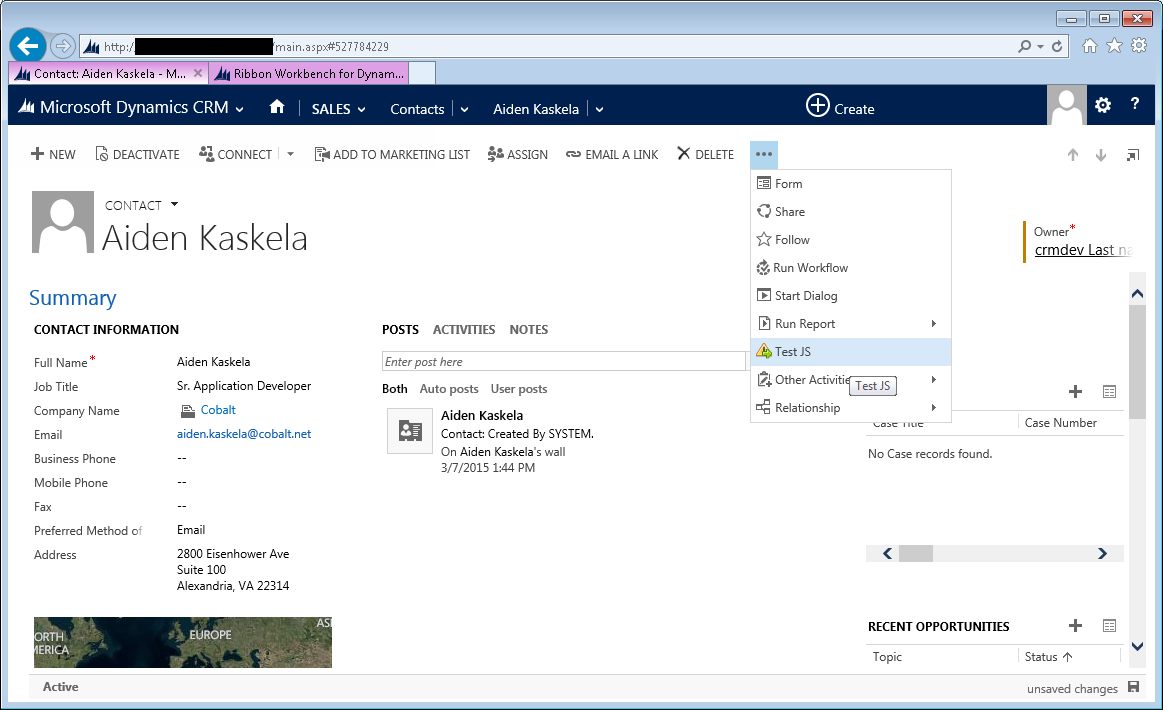
Task: Show only Auto posts filter
Action: [x=448, y=389]
